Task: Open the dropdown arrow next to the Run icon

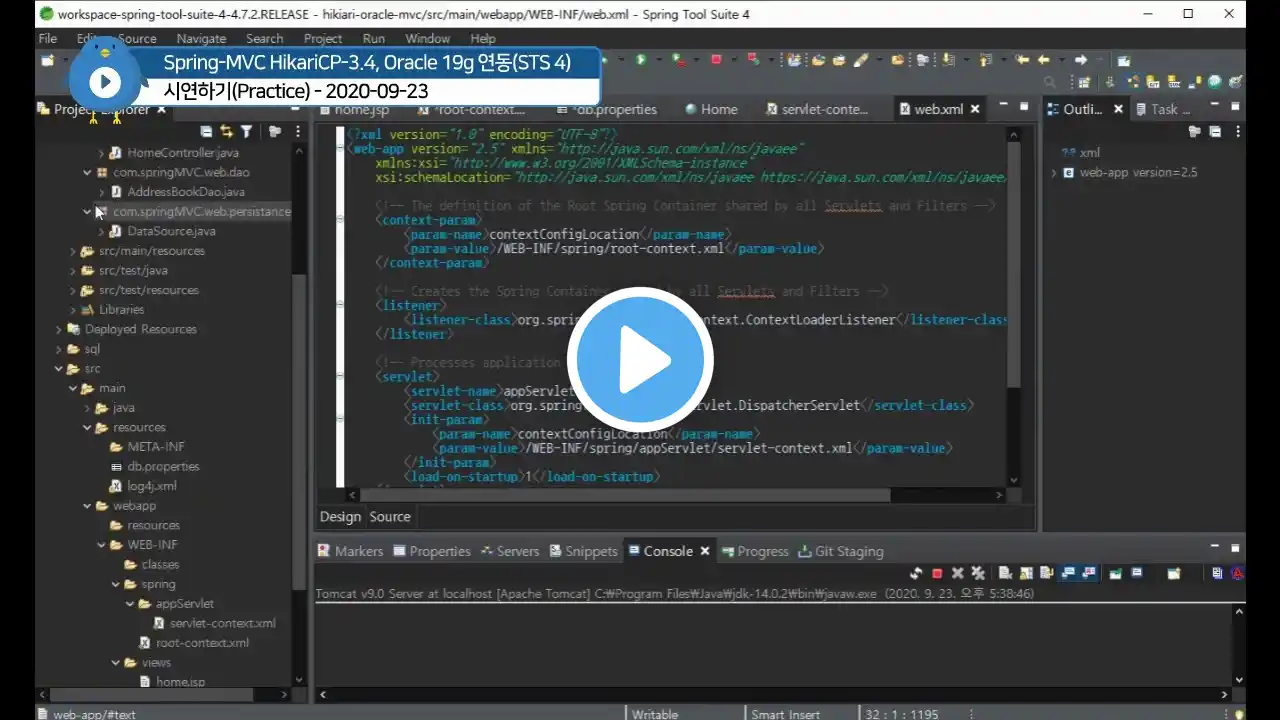Action: click(658, 60)
